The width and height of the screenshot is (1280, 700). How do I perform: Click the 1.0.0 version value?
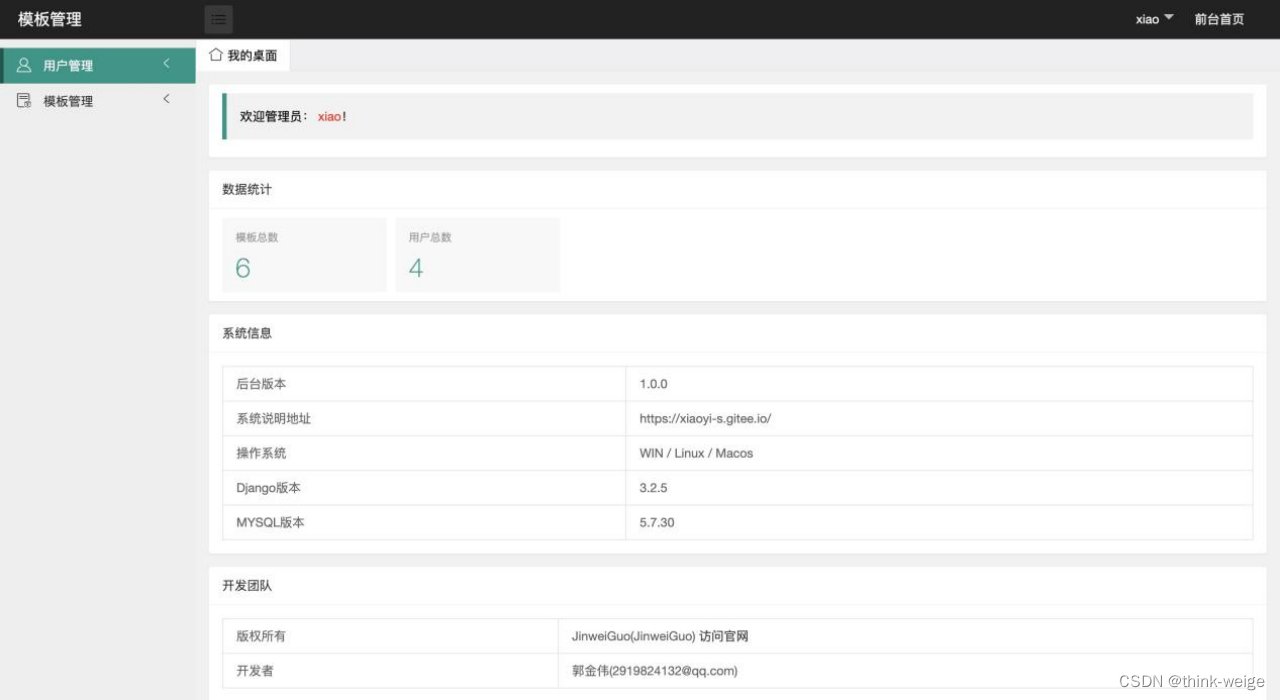coord(653,384)
